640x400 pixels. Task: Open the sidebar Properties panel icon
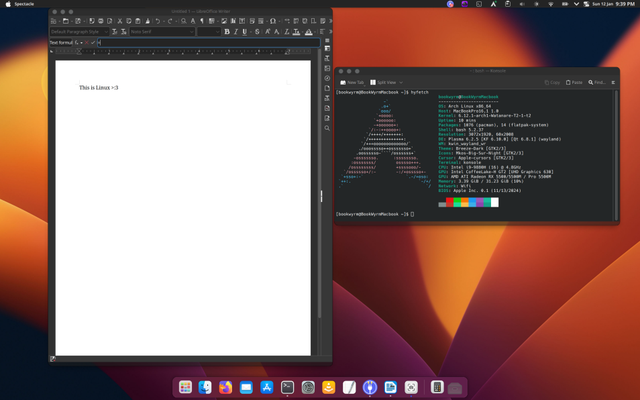point(327,48)
